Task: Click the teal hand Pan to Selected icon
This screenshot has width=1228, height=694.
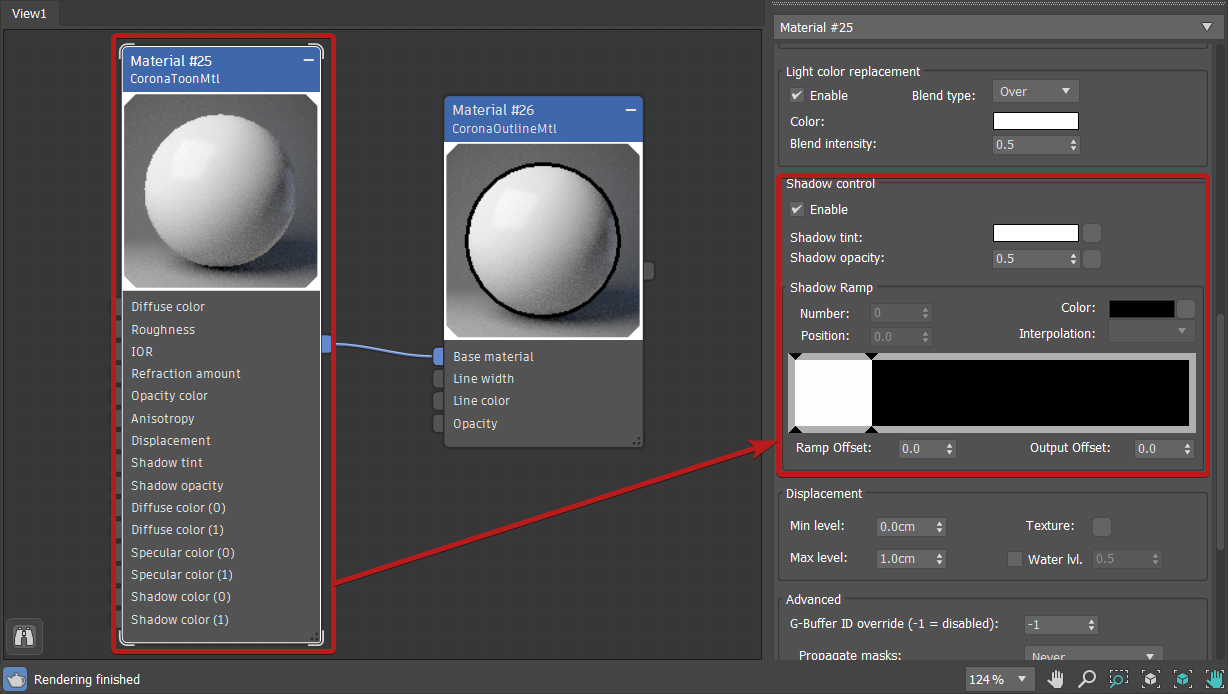Action: click(x=1214, y=679)
